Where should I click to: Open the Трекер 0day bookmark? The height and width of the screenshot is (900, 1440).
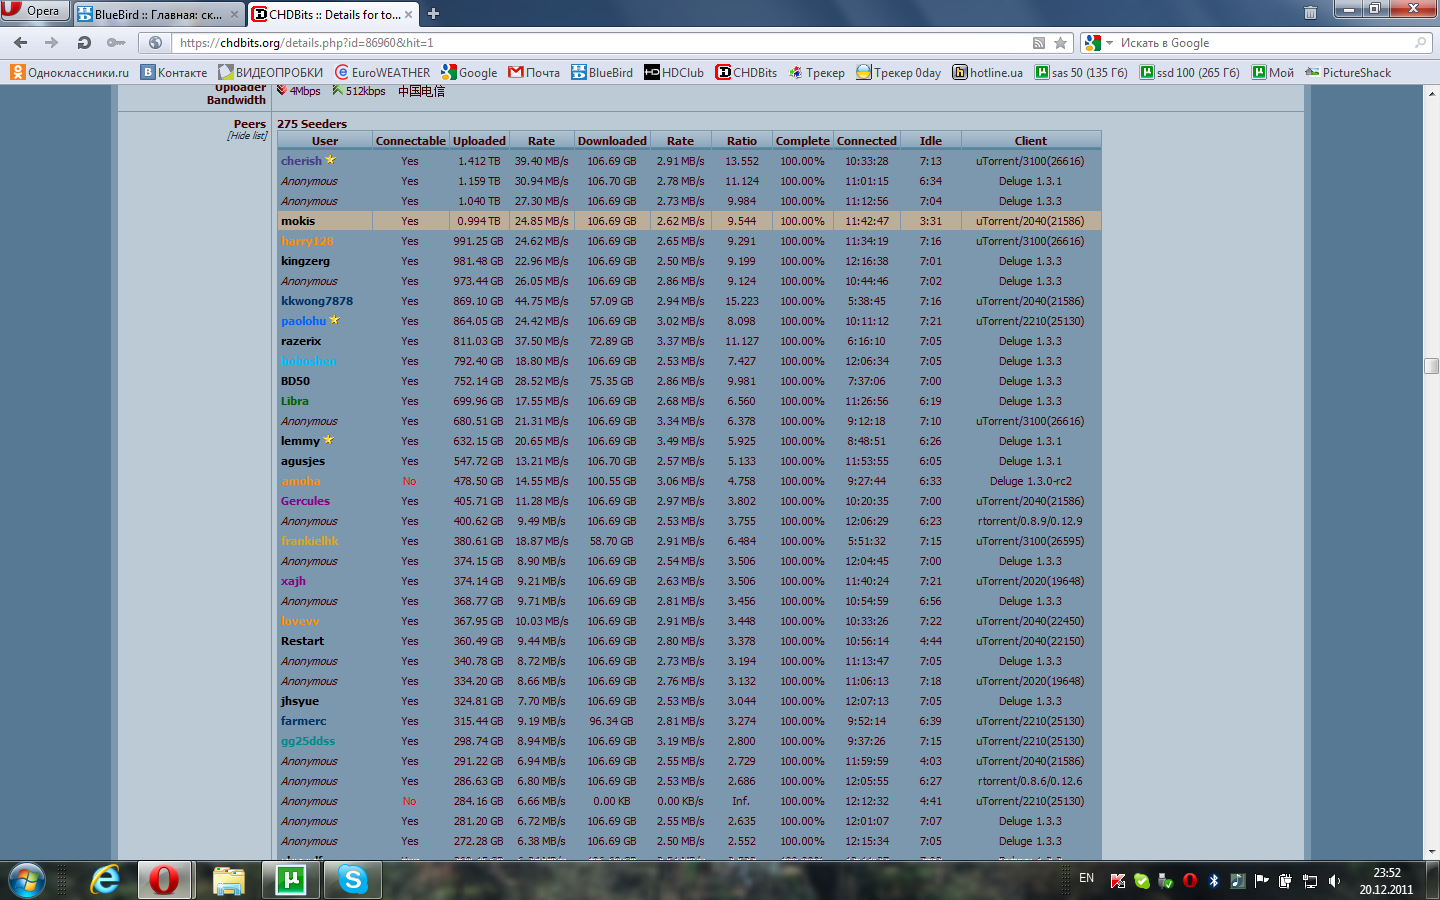(898, 72)
